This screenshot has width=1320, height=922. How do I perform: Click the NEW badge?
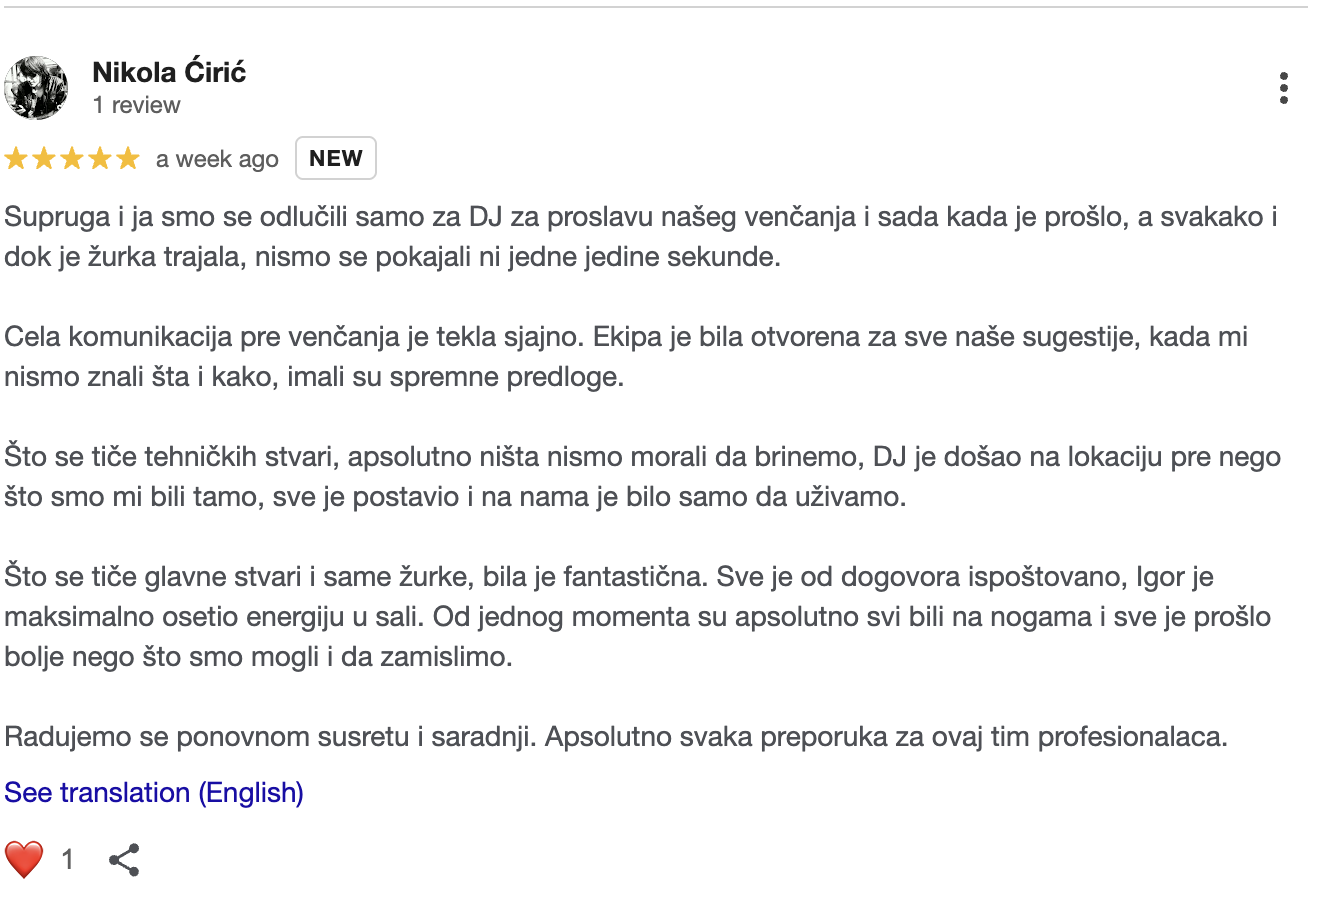click(x=336, y=158)
